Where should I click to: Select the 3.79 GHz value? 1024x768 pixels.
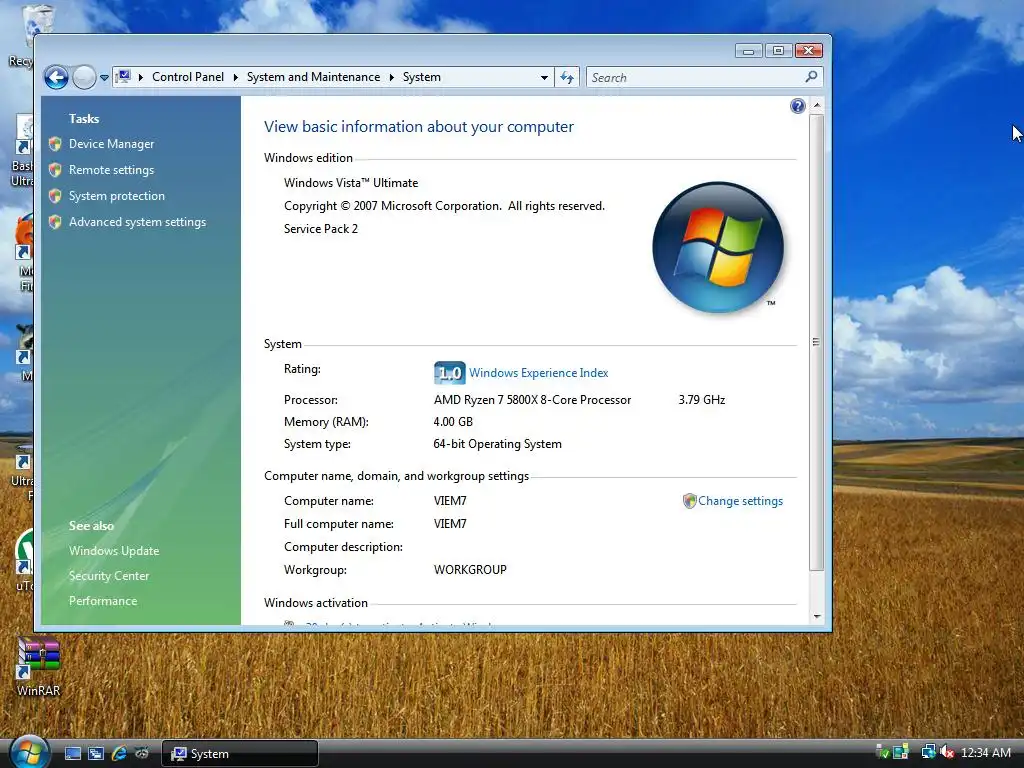point(701,400)
